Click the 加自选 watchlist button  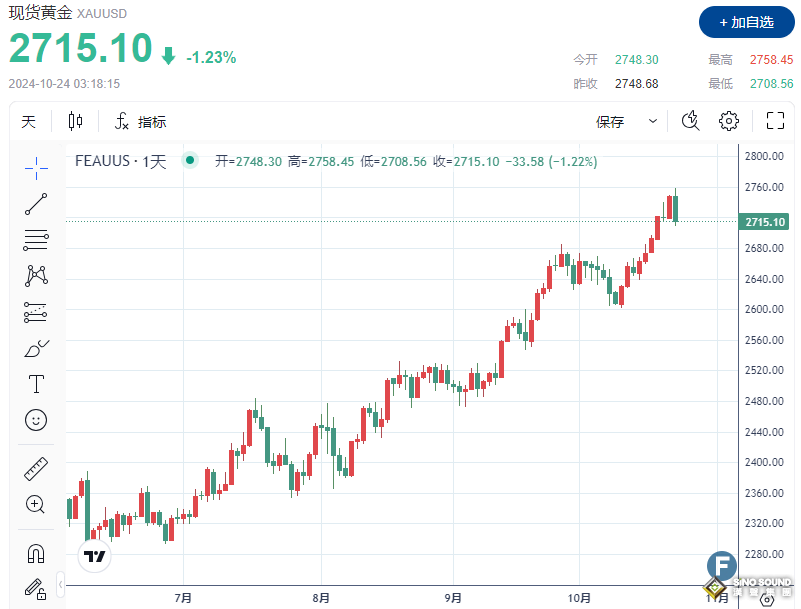pyautogui.click(x=744, y=22)
